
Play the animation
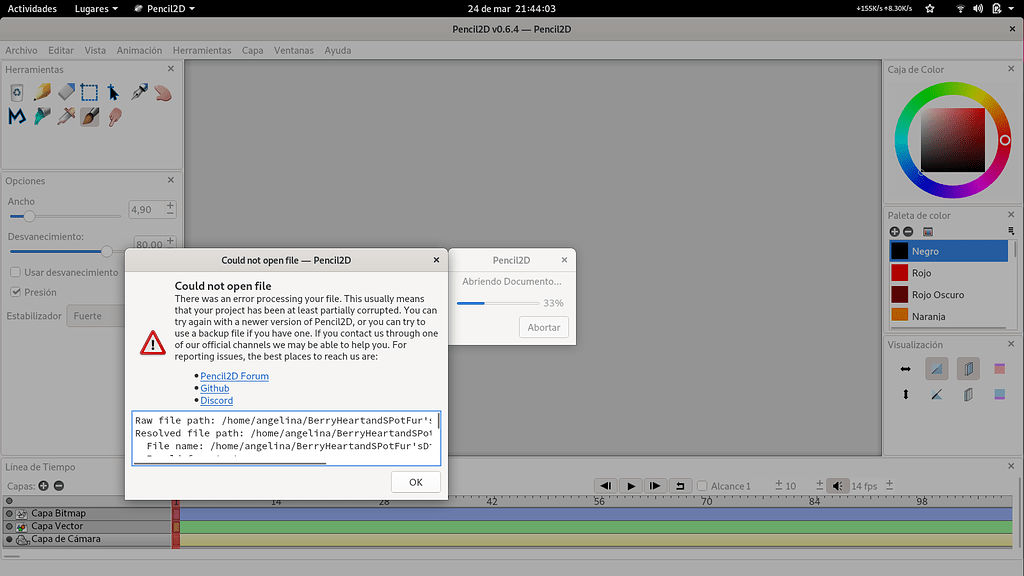coord(631,485)
